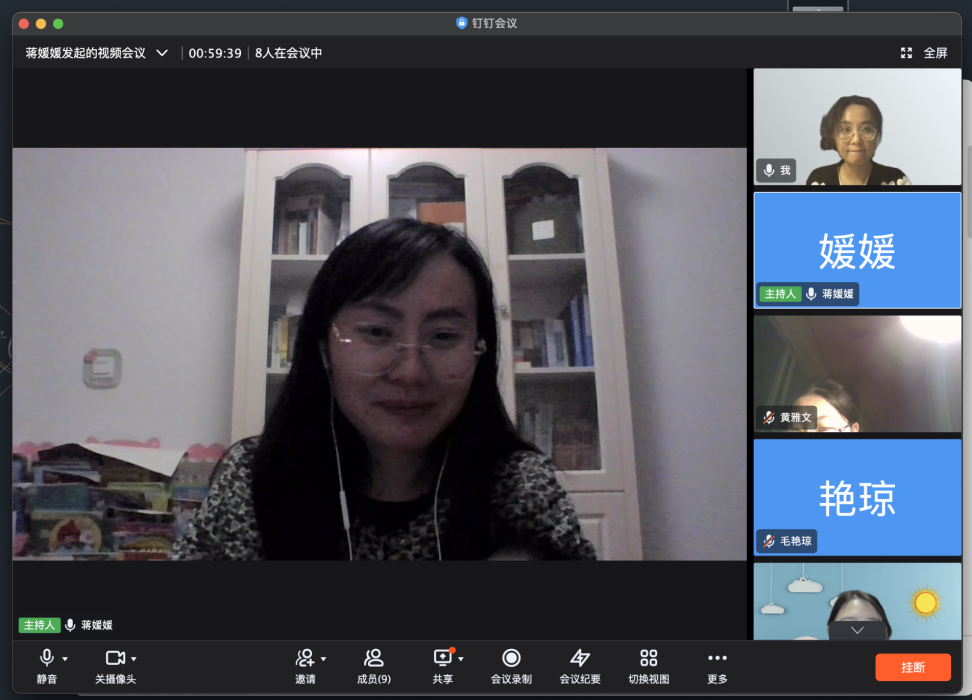Enter full screen with 全屏 button

[924, 53]
